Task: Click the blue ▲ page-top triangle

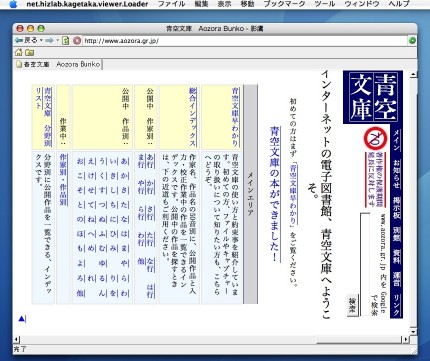Action: (21, 319)
